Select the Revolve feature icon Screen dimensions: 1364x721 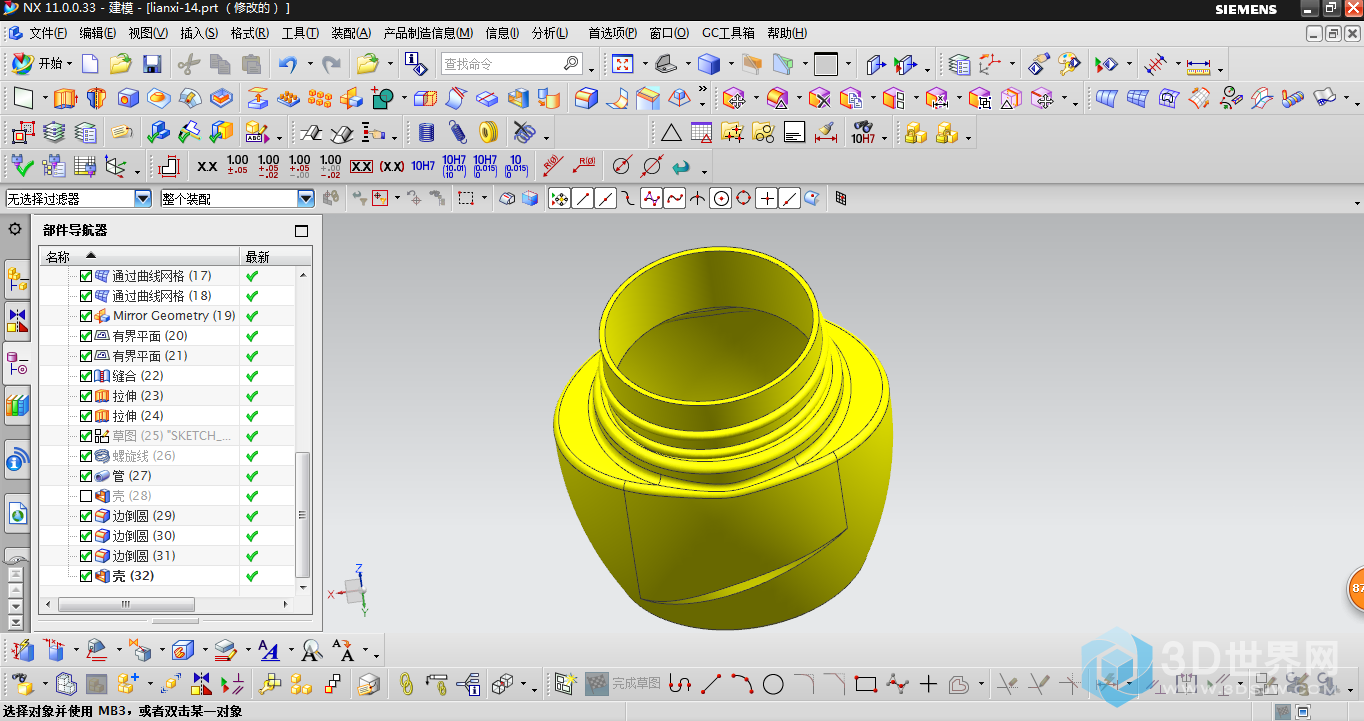point(96,99)
